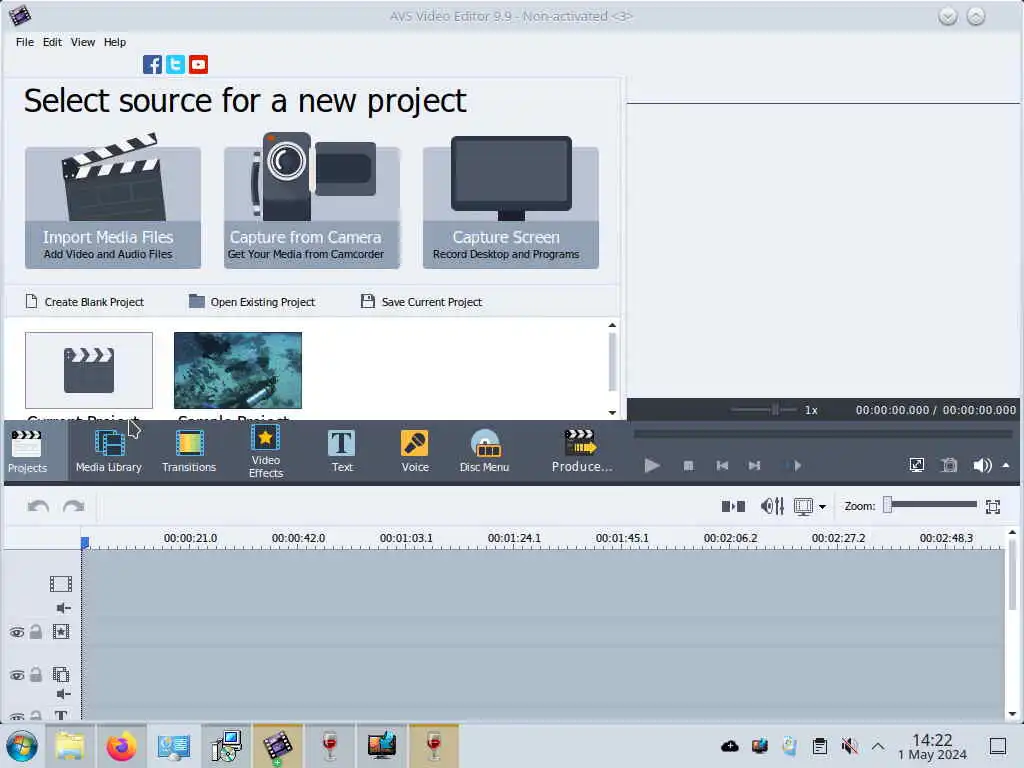Lock the video overlay track

(x=36, y=675)
